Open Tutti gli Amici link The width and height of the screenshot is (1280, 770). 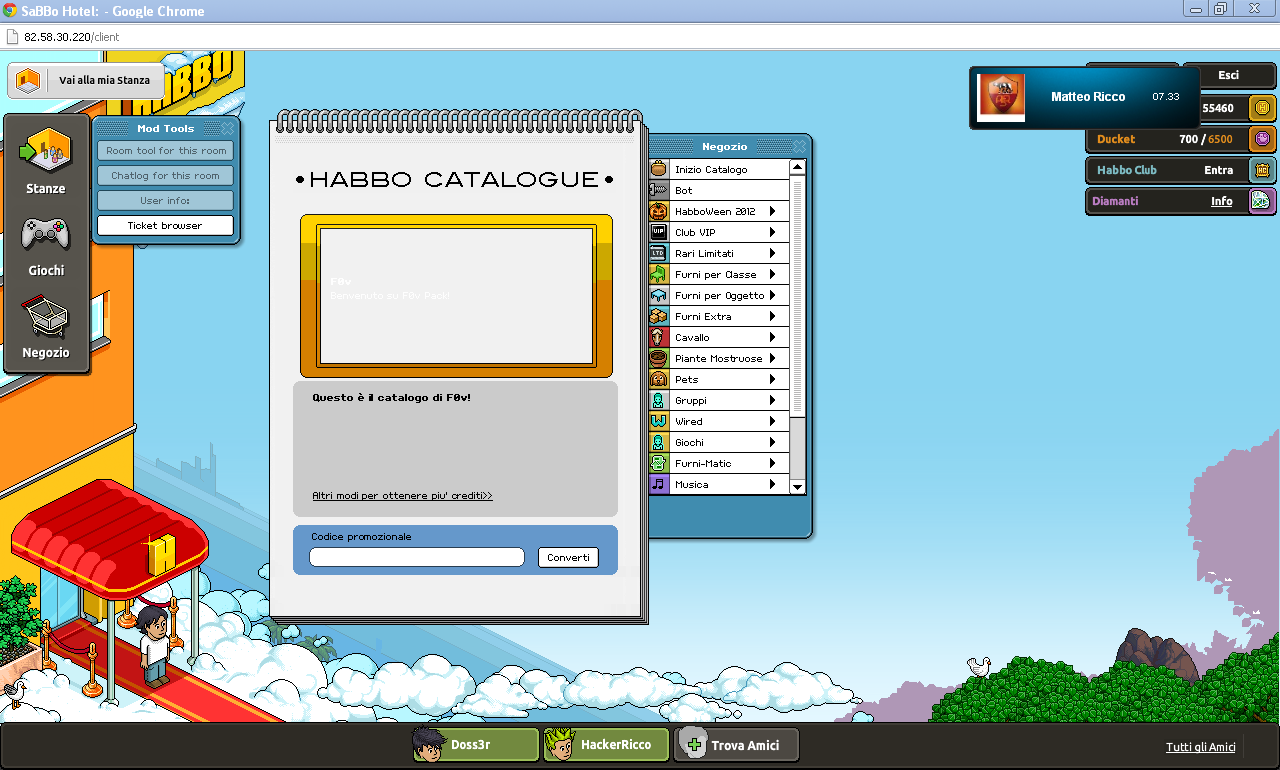1200,747
